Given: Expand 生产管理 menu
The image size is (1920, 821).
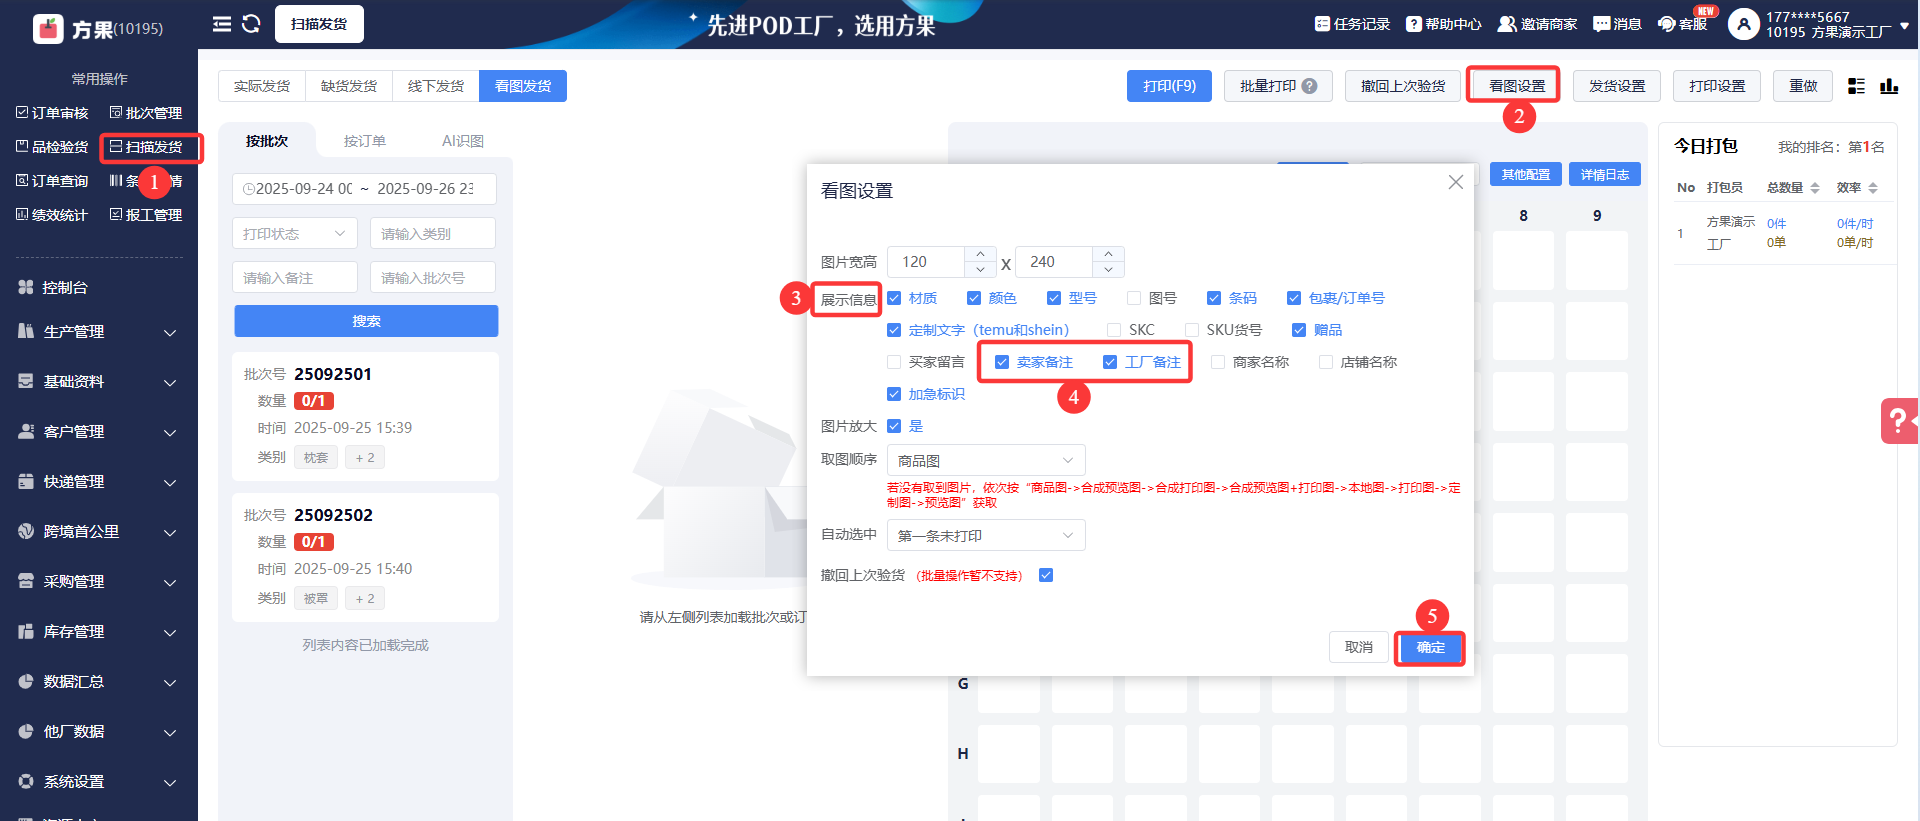Looking at the screenshot, I should click(x=98, y=332).
